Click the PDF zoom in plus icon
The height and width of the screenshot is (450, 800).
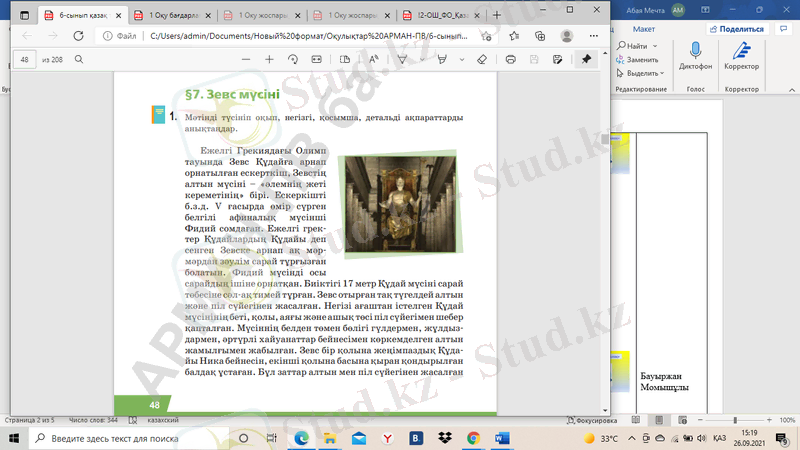269,59
